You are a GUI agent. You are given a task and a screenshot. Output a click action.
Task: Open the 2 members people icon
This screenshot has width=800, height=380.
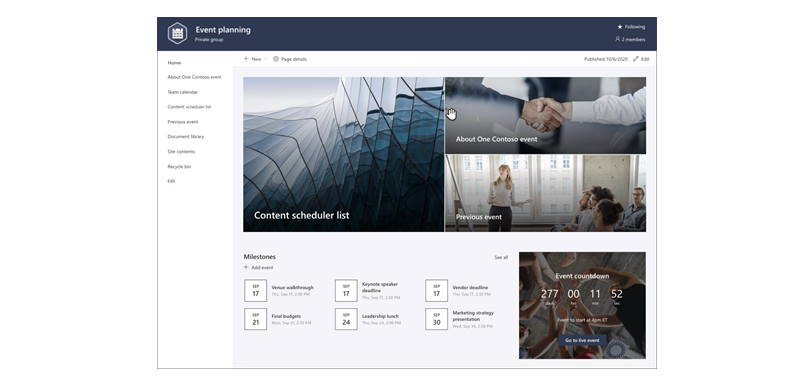coord(617,39)
